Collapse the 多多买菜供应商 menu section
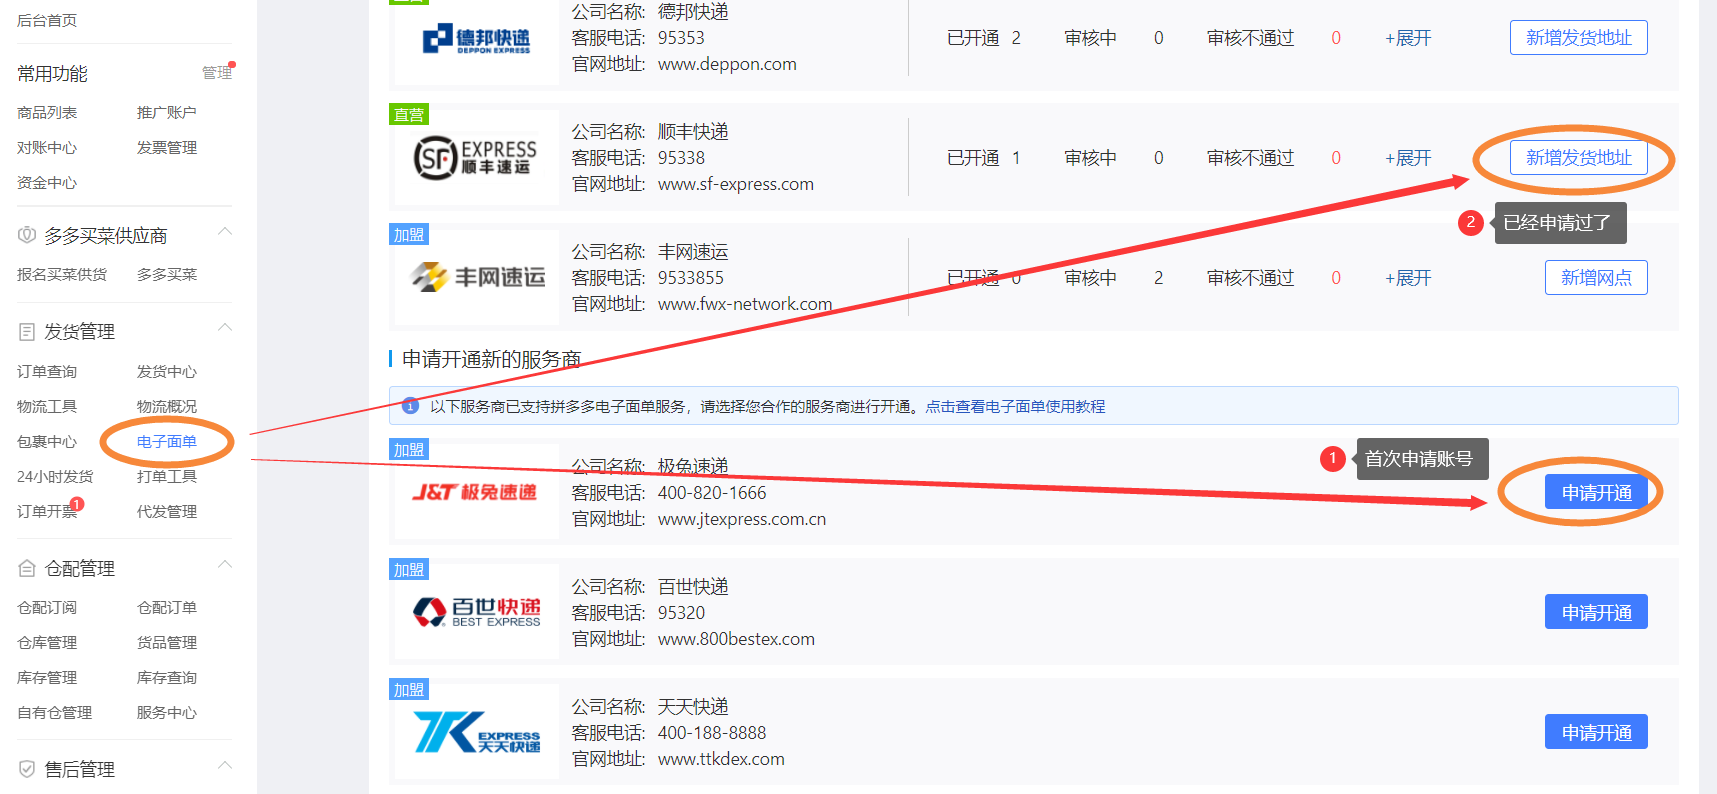Viewport: 1717px width, 794px height. [x=225, y=232]
